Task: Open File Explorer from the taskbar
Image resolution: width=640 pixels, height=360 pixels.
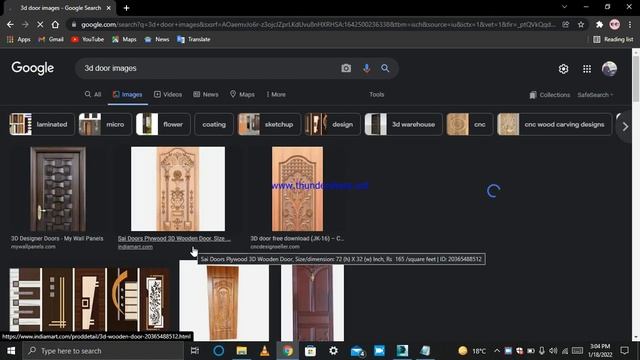Action: 242,351
